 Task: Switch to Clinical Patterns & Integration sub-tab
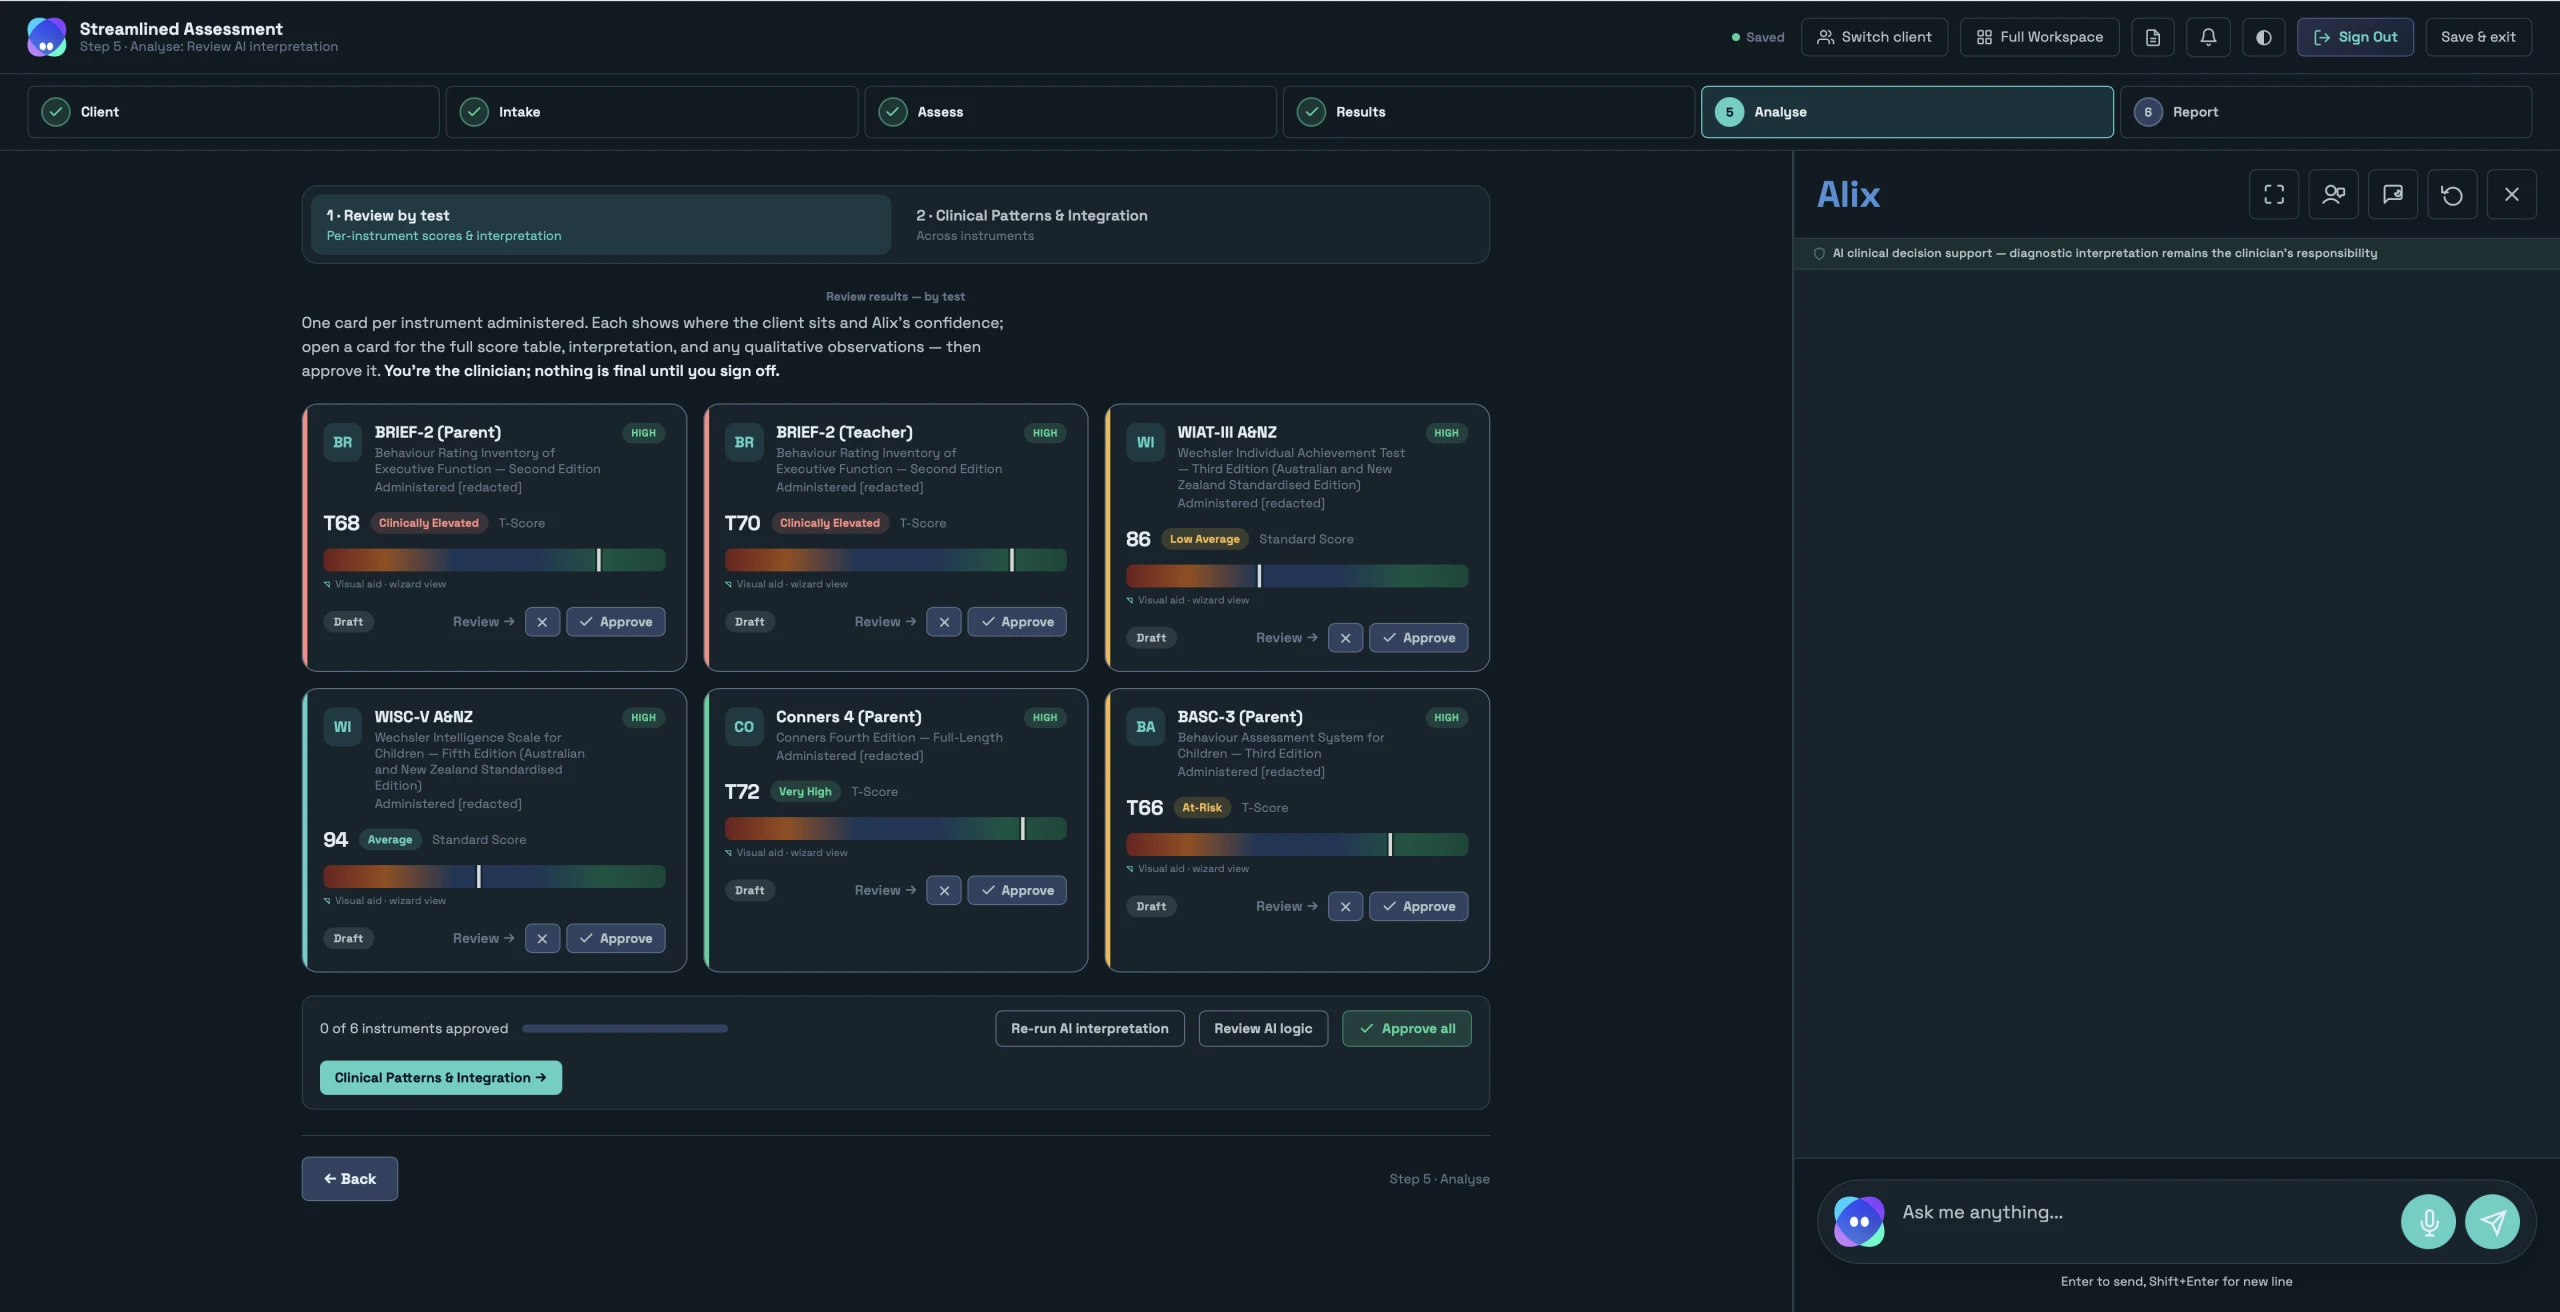click(x=1190, y=225)
